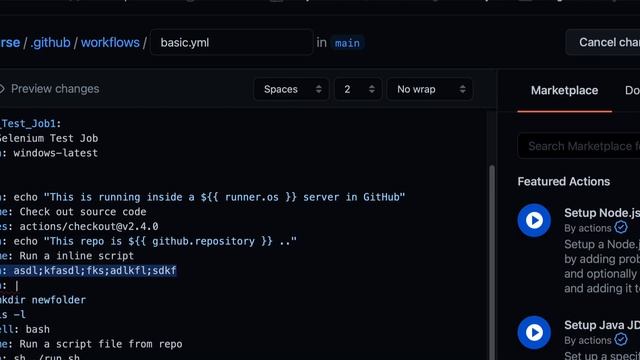This screenshot has width=640, height=360.
Task: Click the editor vertical scrollbar
Action: click(x=492, y=261)
